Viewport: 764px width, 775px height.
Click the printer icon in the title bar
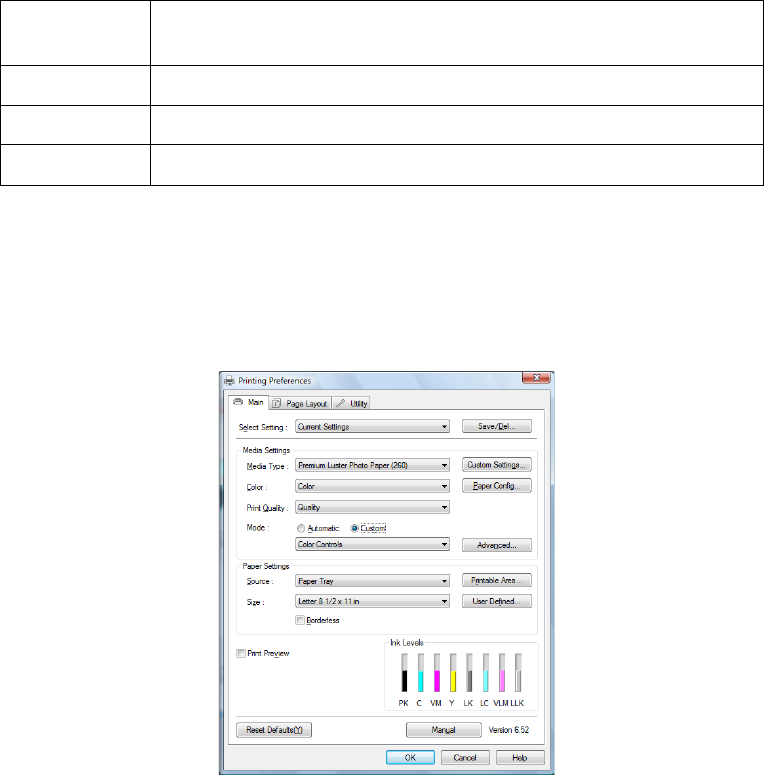pyautogui.click(x=228, y=380)
